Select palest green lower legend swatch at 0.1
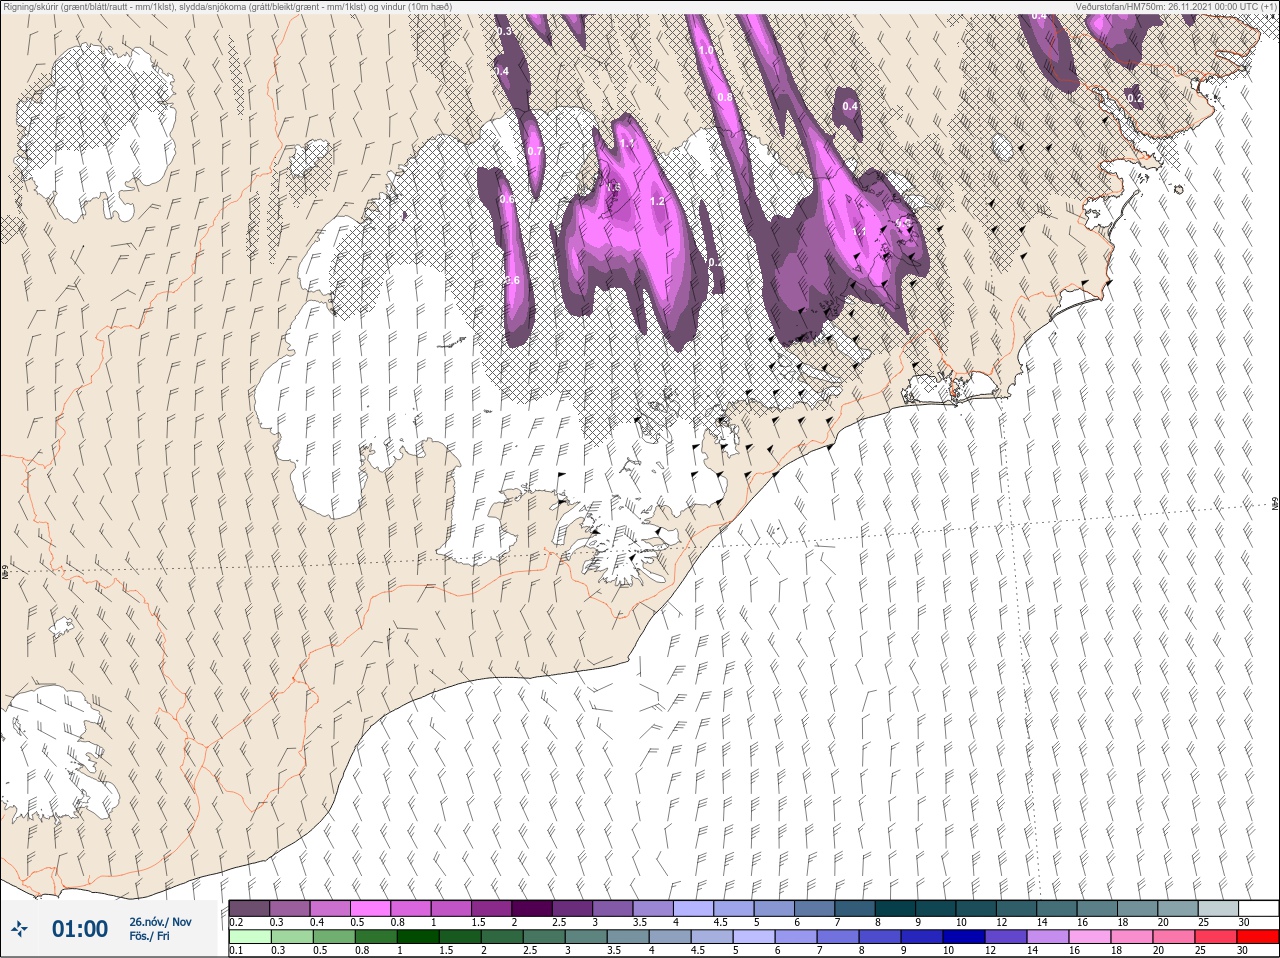The width and height of the screenshot is (1280, 958). [x=249, y=937]
